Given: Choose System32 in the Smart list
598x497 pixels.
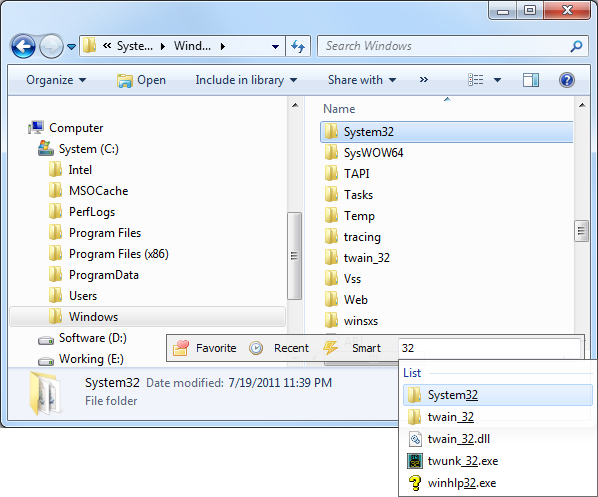Looking at the screenshot, I should pyautogui.click(x=497, y=395).
